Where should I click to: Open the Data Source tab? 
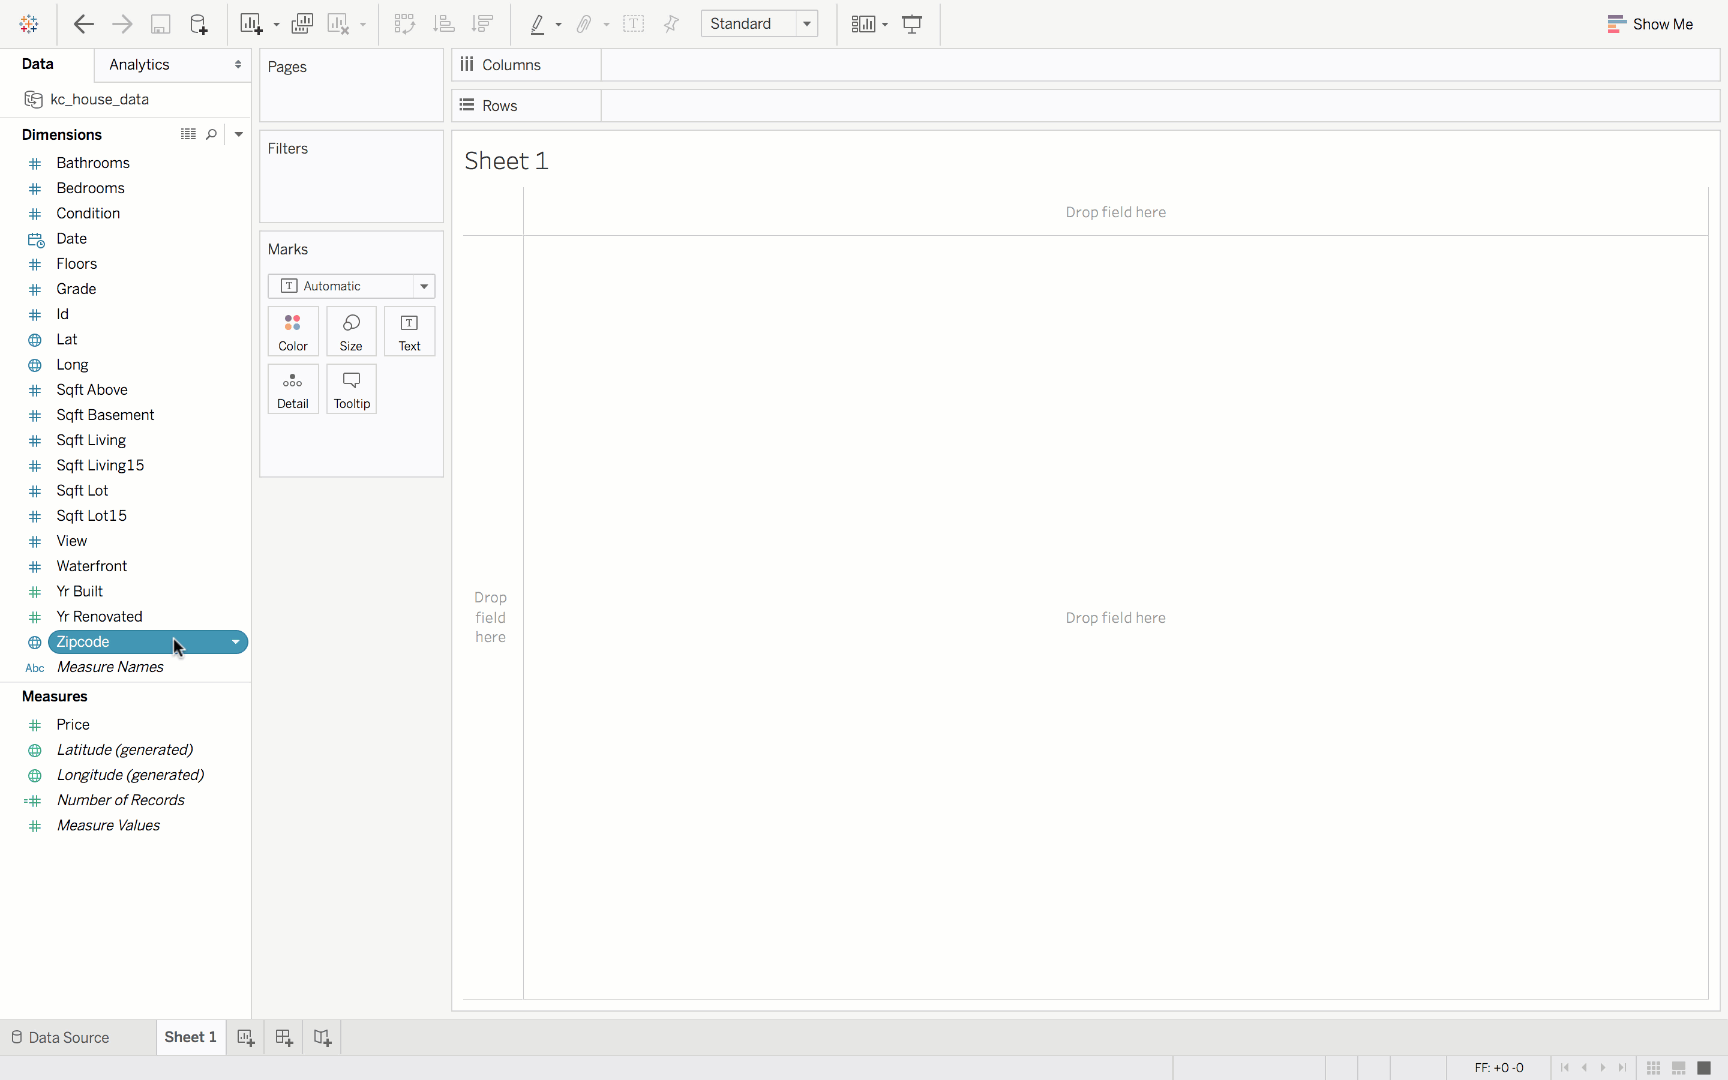(60, 1038)
